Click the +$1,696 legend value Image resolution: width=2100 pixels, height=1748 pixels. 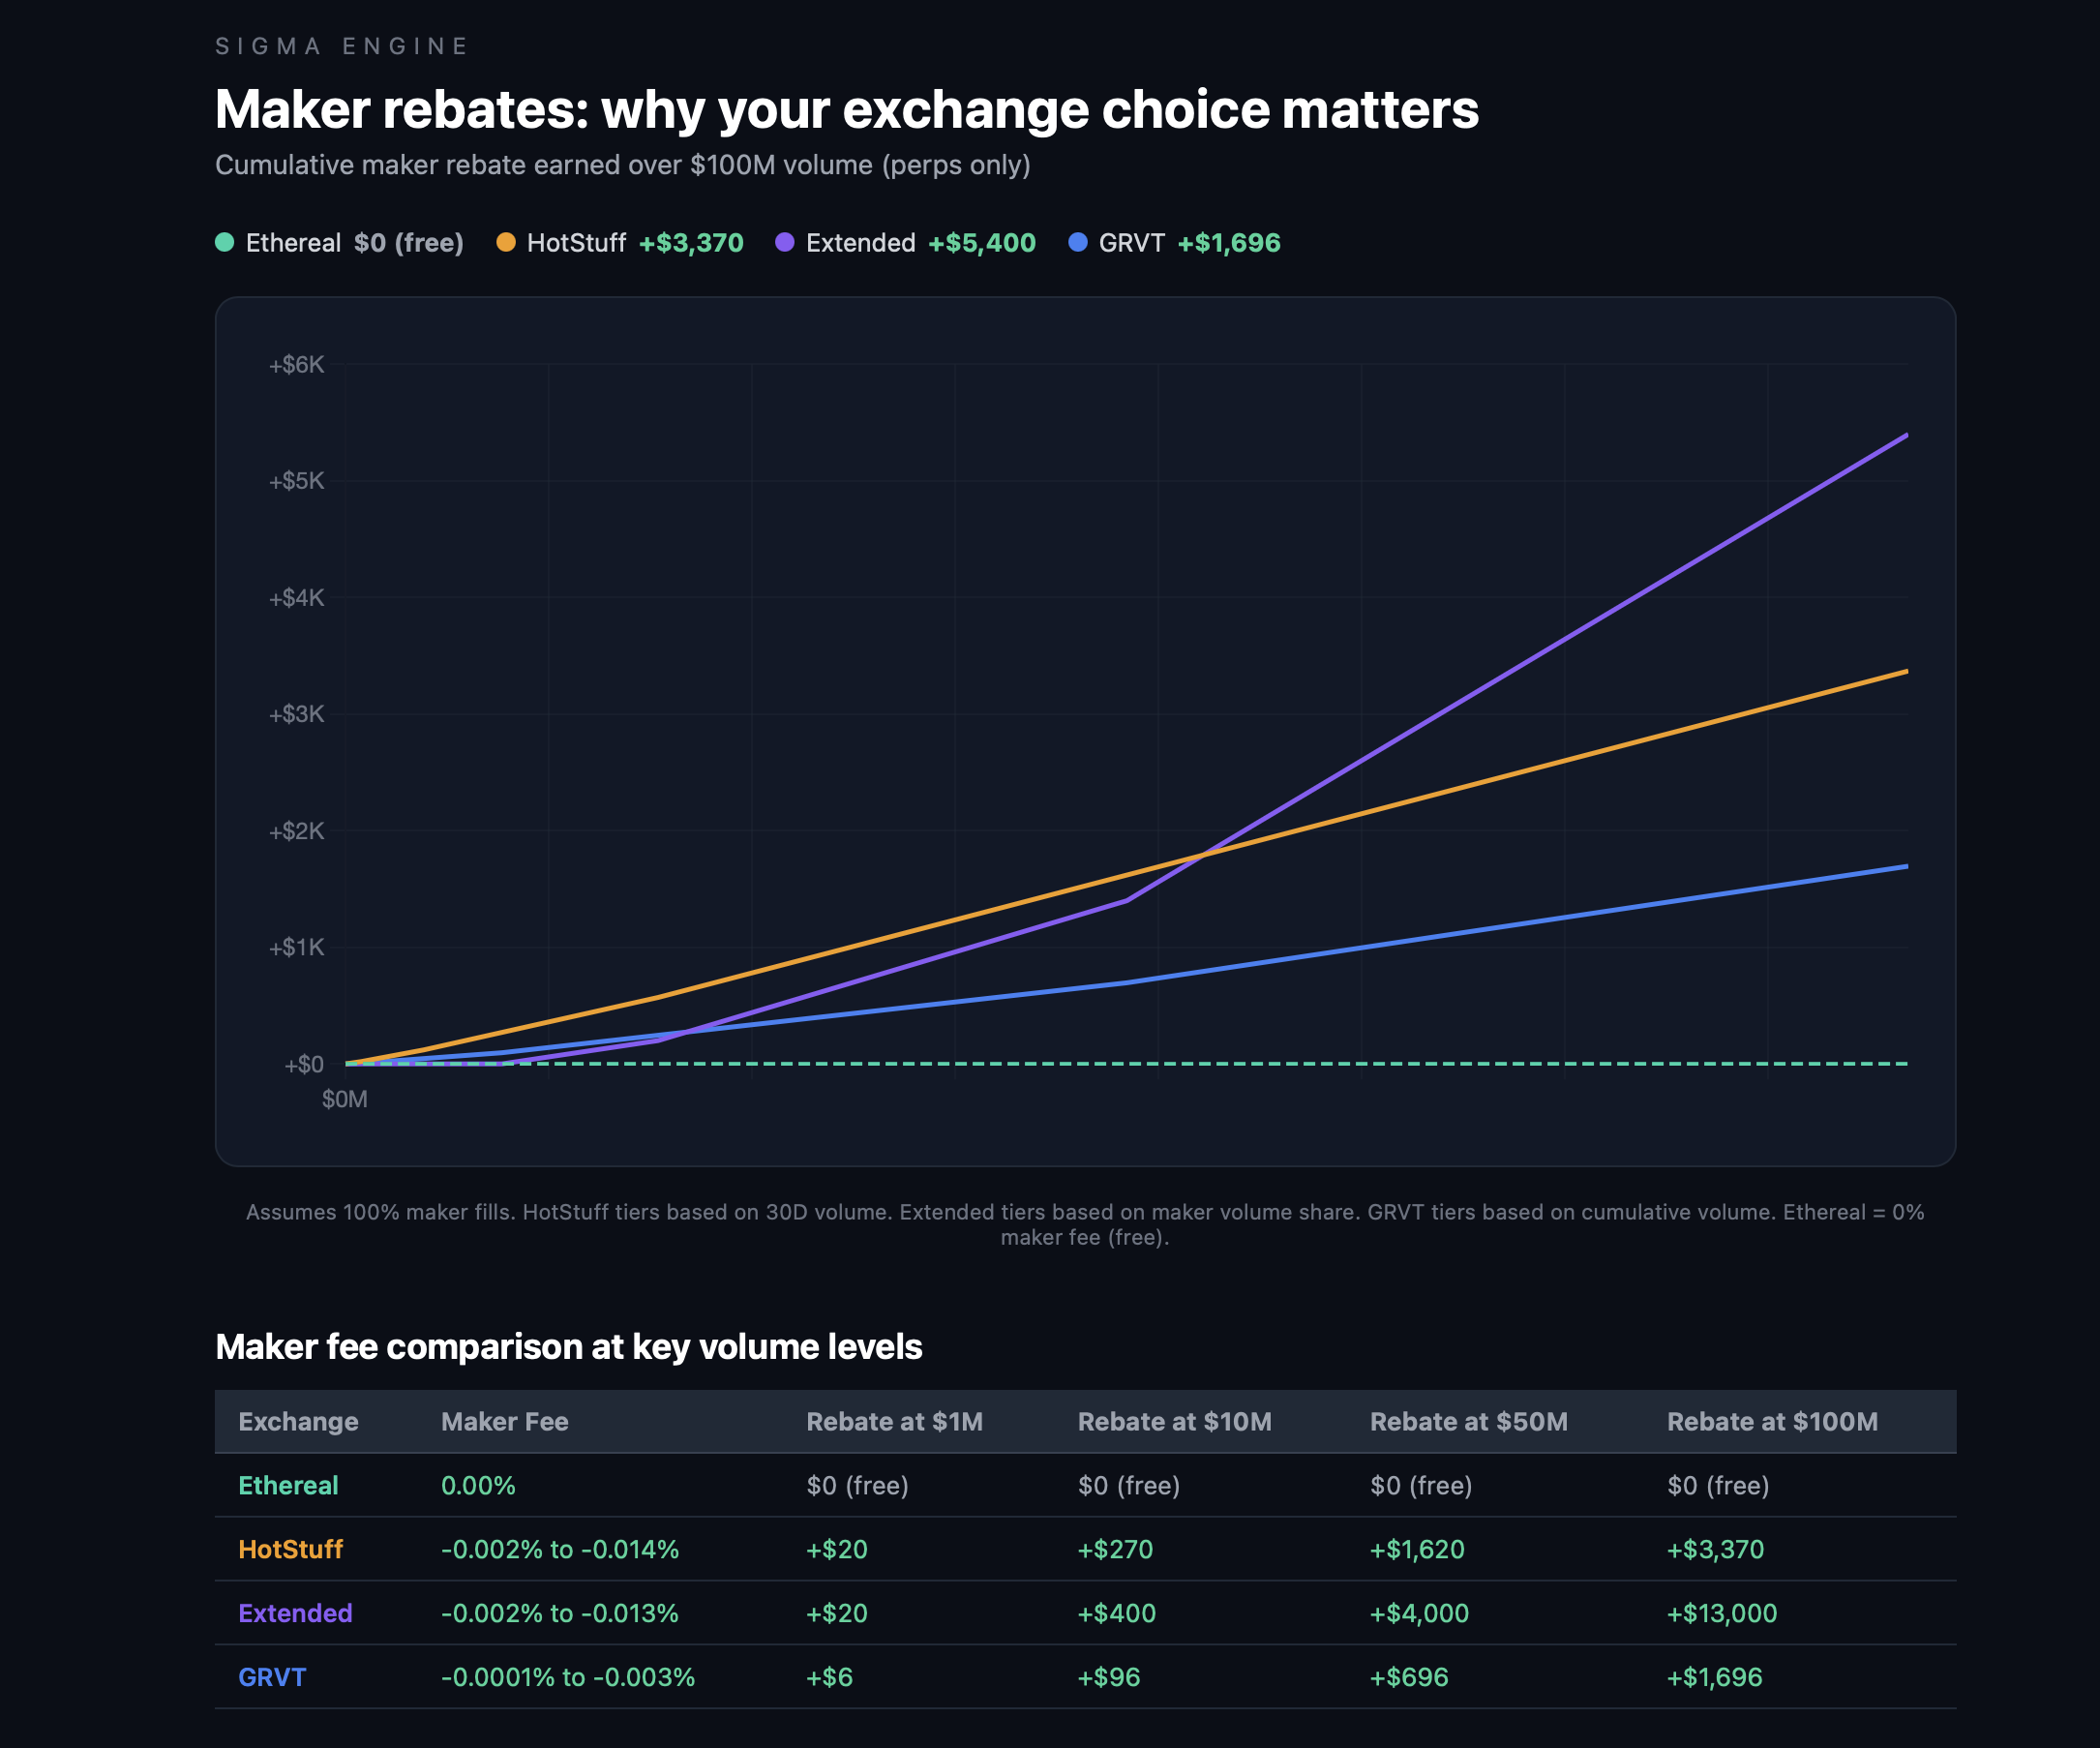[x=1228, y=243]
